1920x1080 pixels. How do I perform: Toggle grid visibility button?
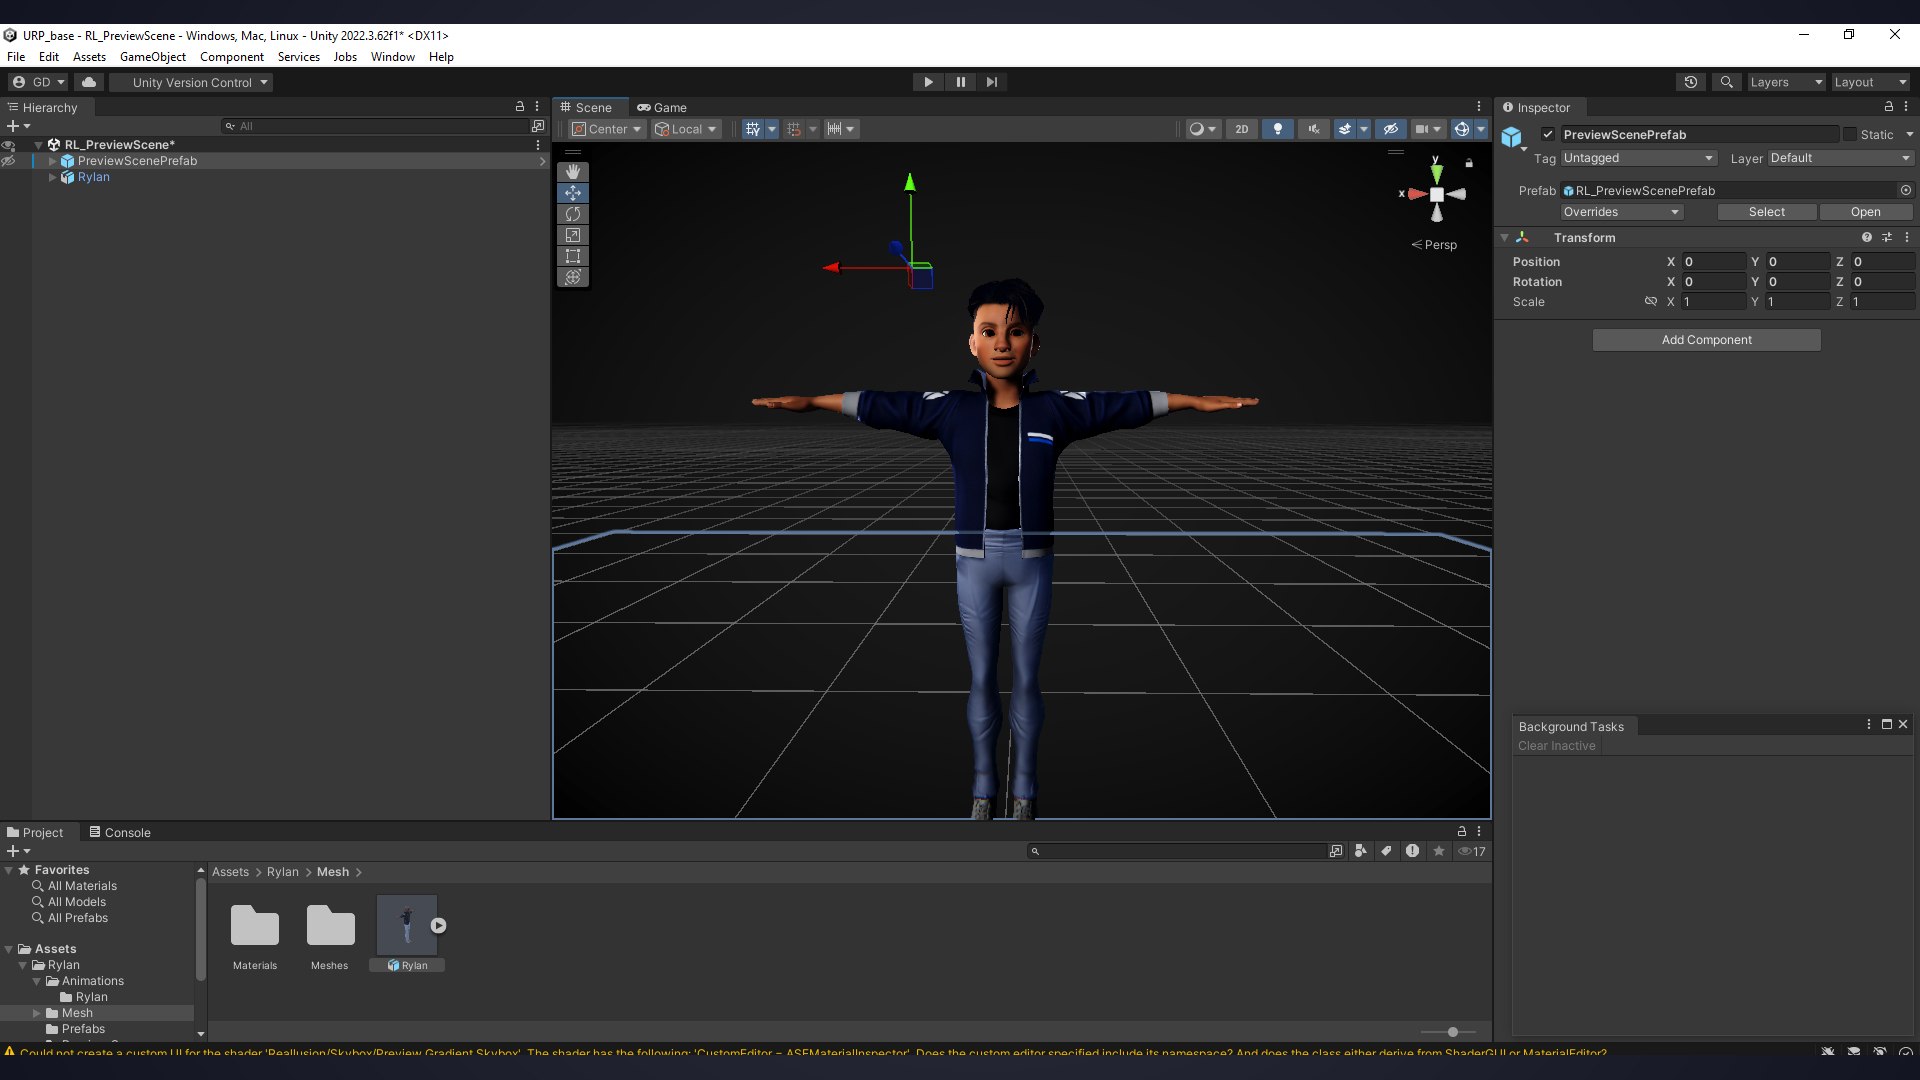click(753, 129)
